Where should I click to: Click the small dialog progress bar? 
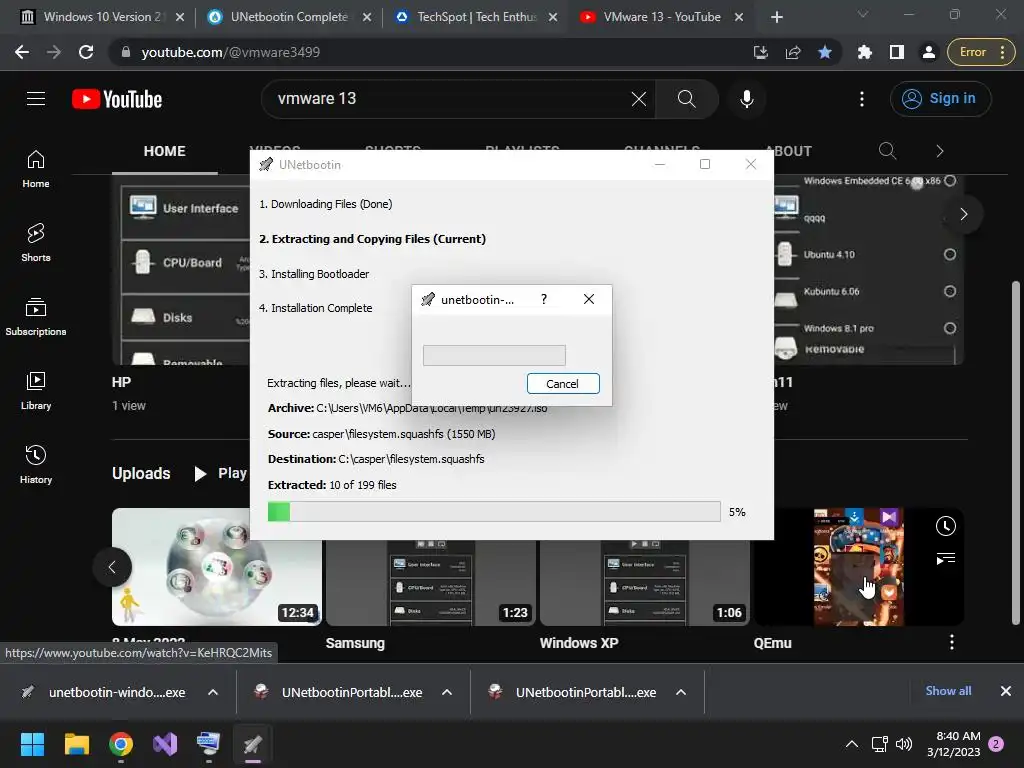click(494, 355)
